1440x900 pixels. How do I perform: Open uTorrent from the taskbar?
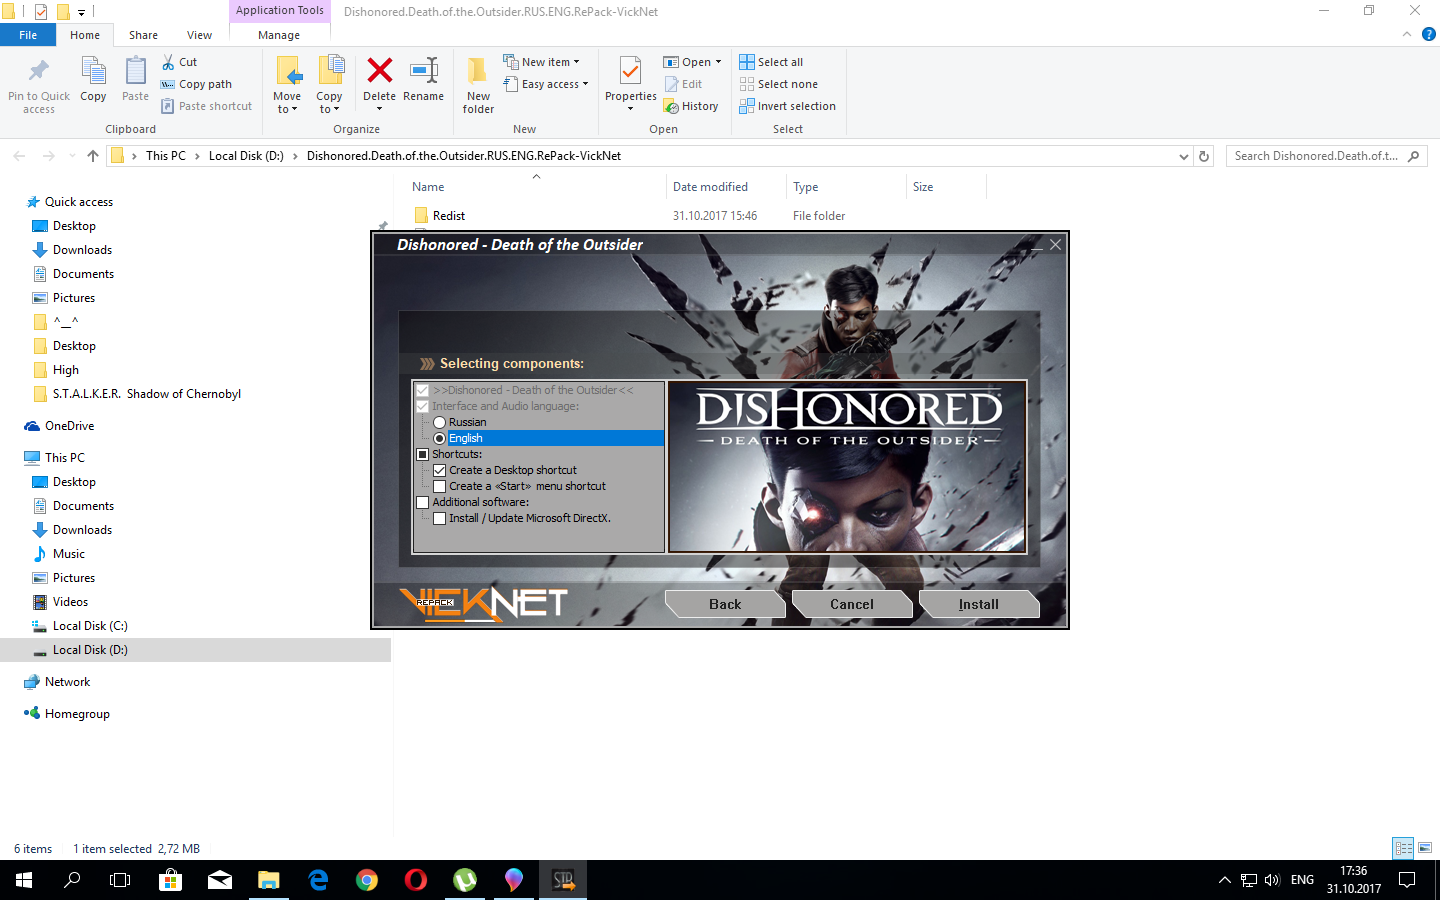point(465,880)
